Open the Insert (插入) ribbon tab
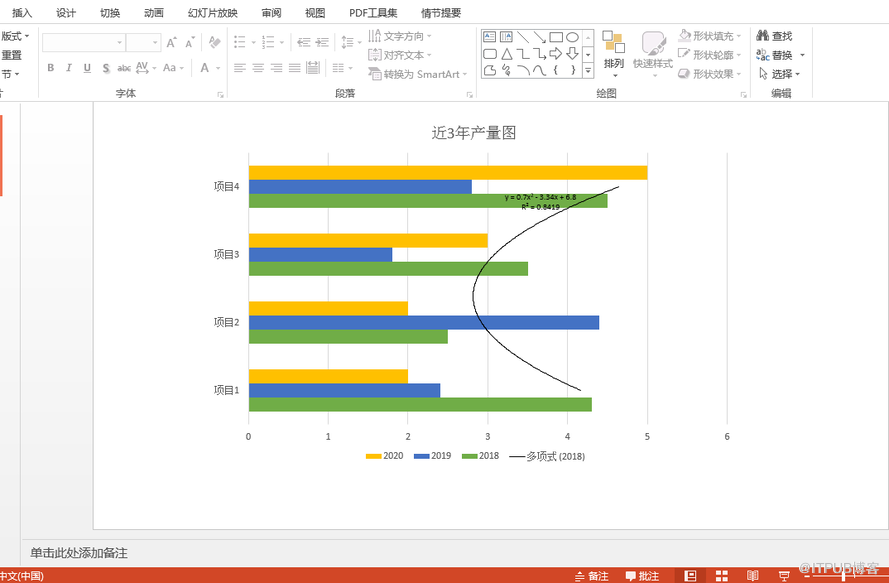 tap(22, 13)
